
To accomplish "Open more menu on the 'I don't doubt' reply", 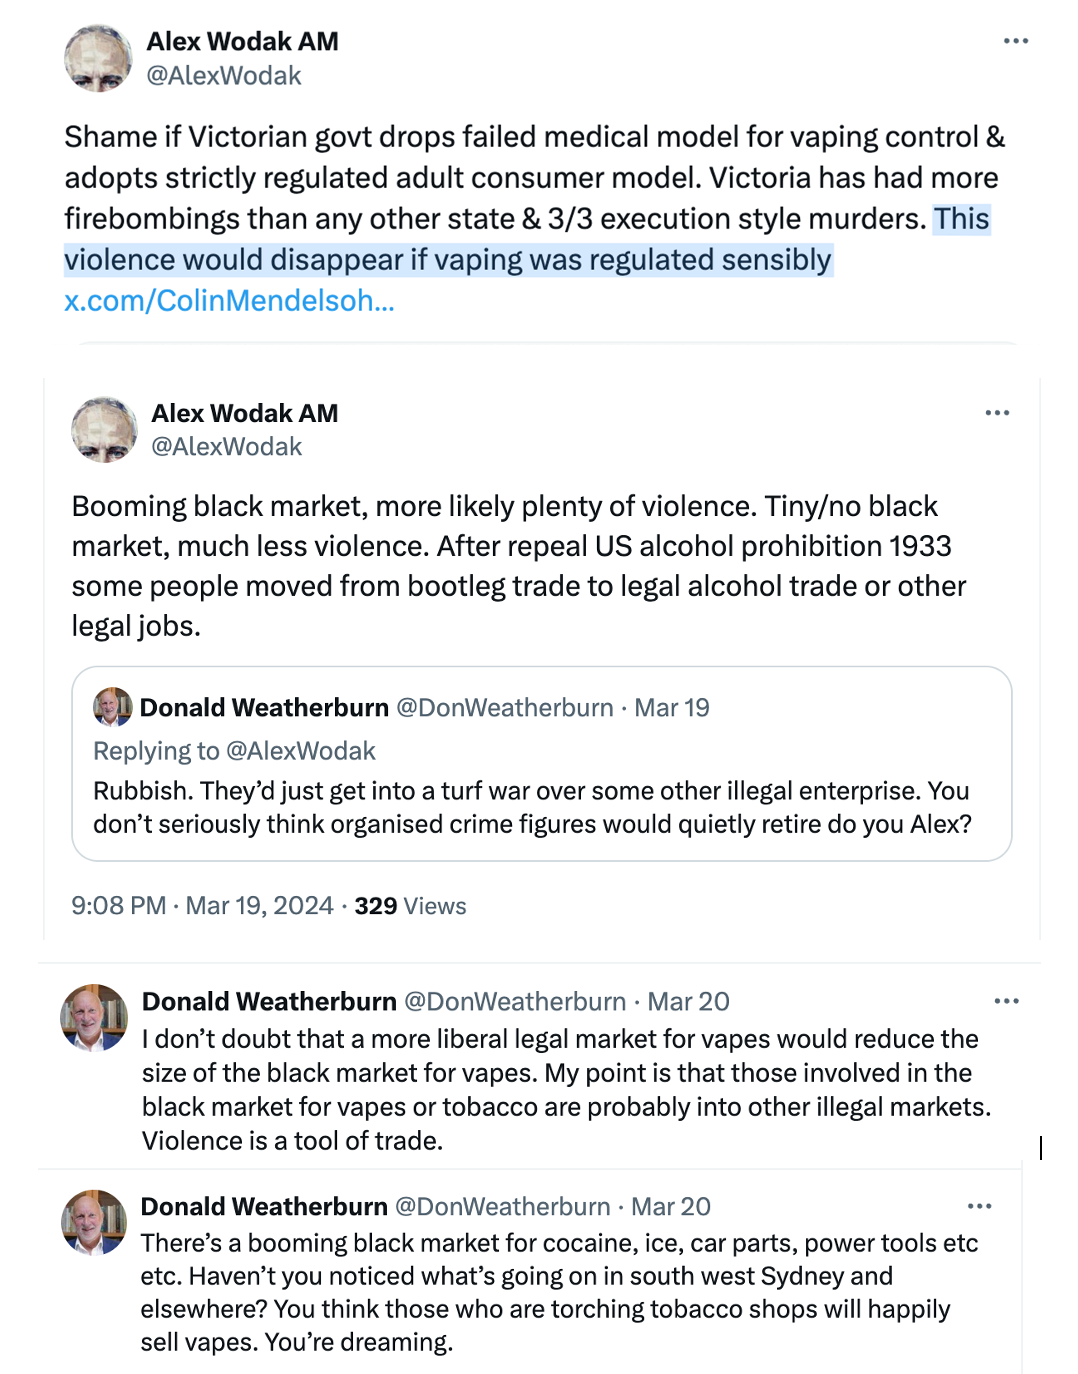I will (x=1006, y=1001).
